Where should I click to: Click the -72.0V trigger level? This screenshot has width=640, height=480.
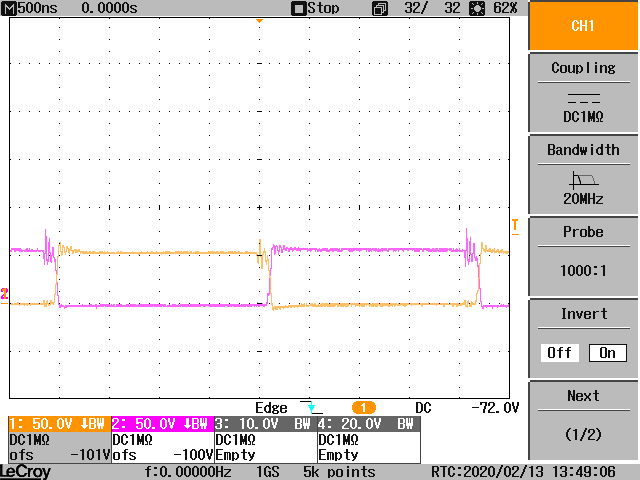[x=495, y=408]
